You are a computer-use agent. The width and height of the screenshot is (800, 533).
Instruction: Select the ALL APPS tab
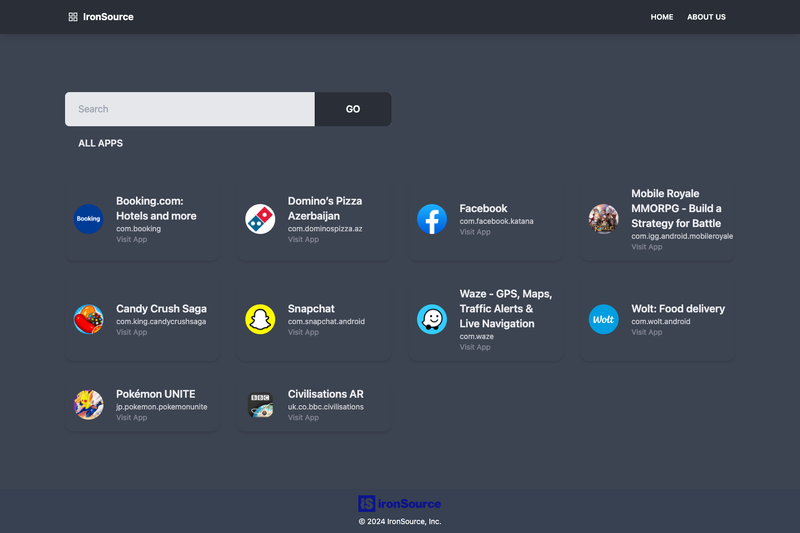[x=101, y=143]
